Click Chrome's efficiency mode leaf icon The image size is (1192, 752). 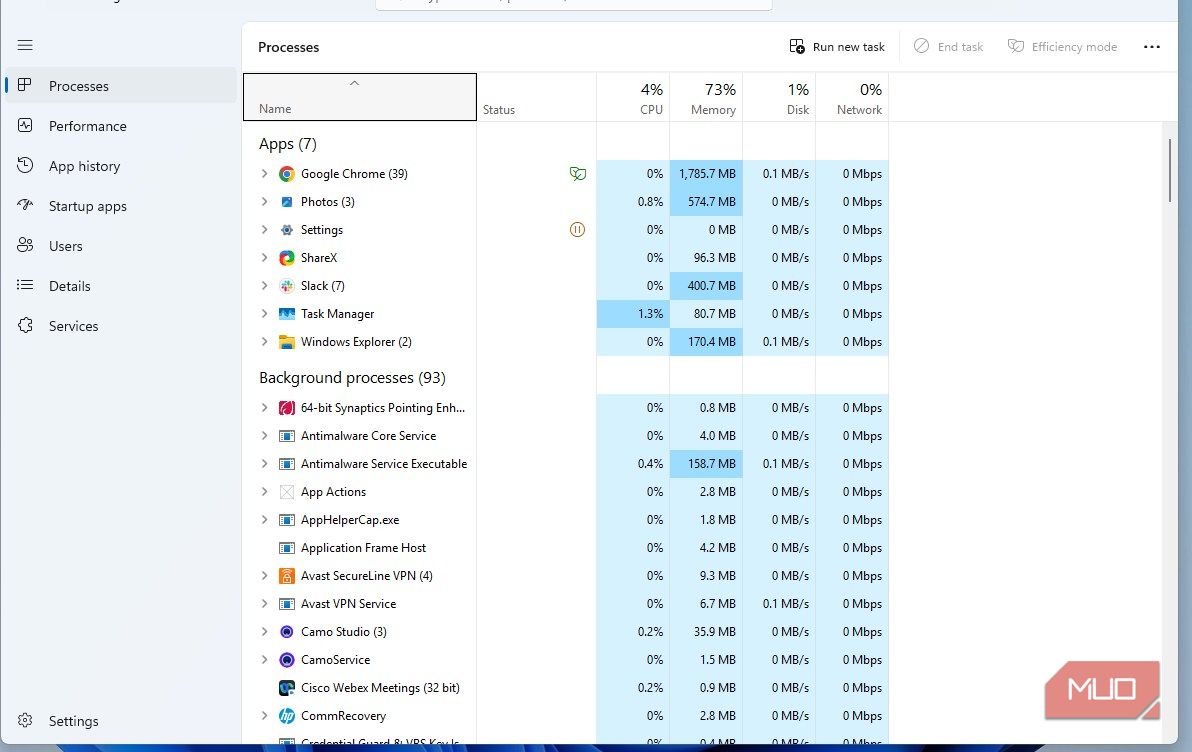tap(578, 174)
